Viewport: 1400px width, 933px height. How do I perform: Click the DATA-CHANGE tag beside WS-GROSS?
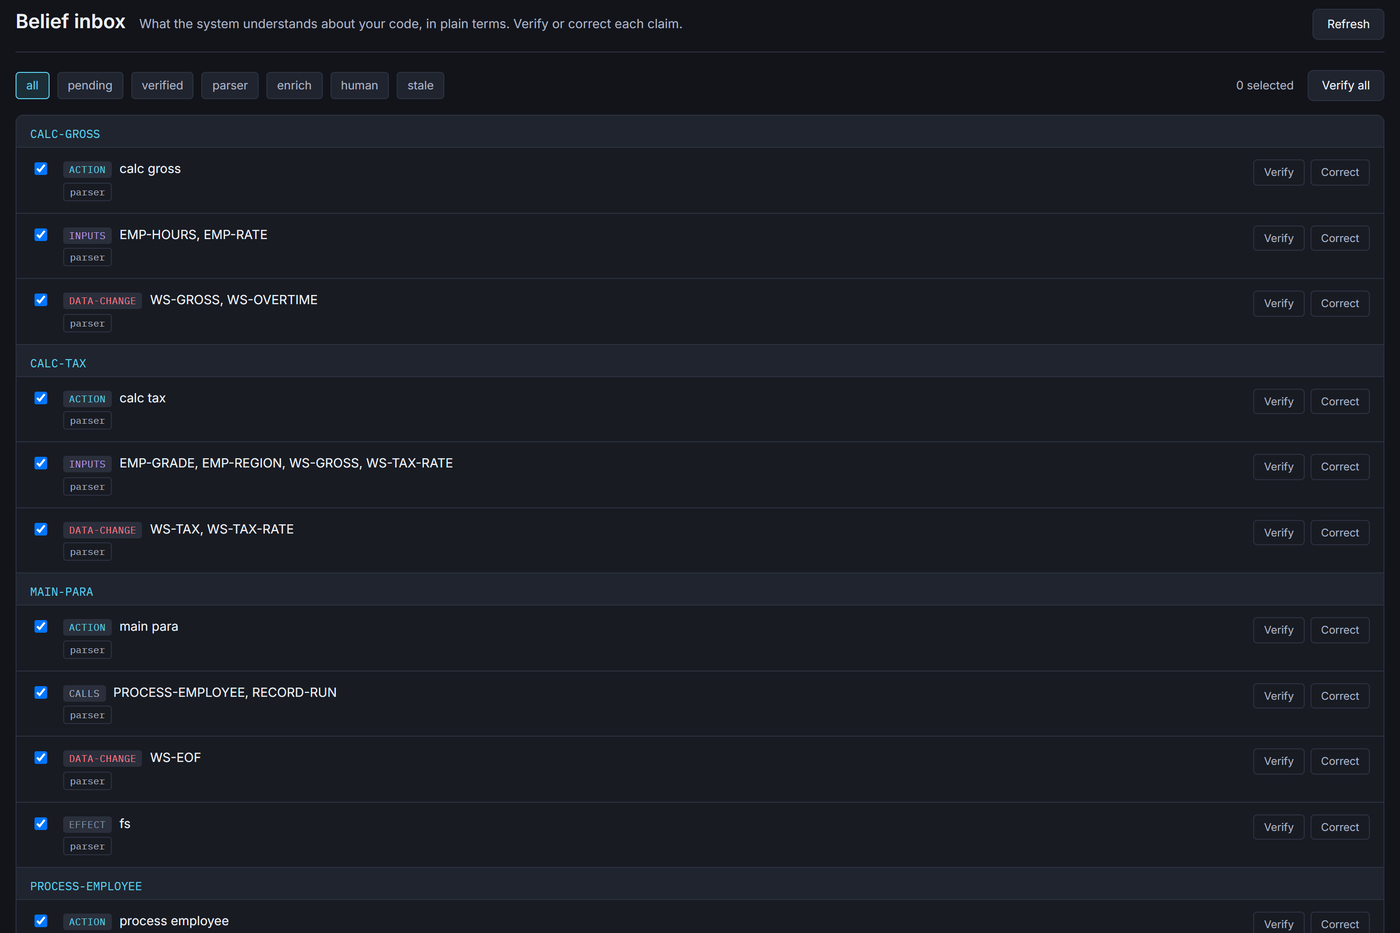click(102, 301)
